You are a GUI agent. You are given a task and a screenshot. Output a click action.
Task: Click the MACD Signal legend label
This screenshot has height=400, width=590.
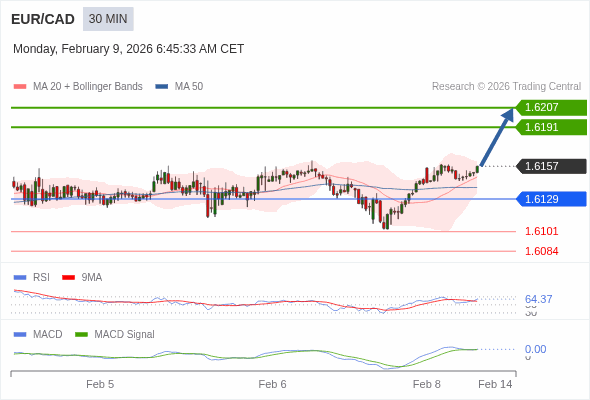[x=125, y=335]
